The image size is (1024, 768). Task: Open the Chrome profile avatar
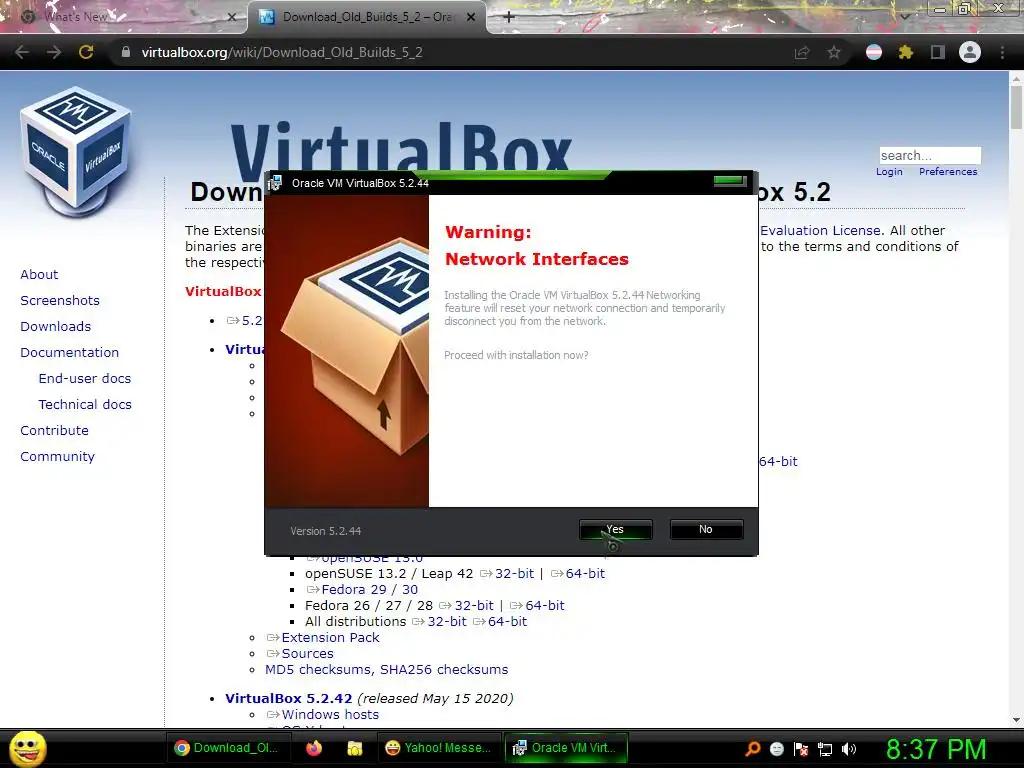pos(970,52)
